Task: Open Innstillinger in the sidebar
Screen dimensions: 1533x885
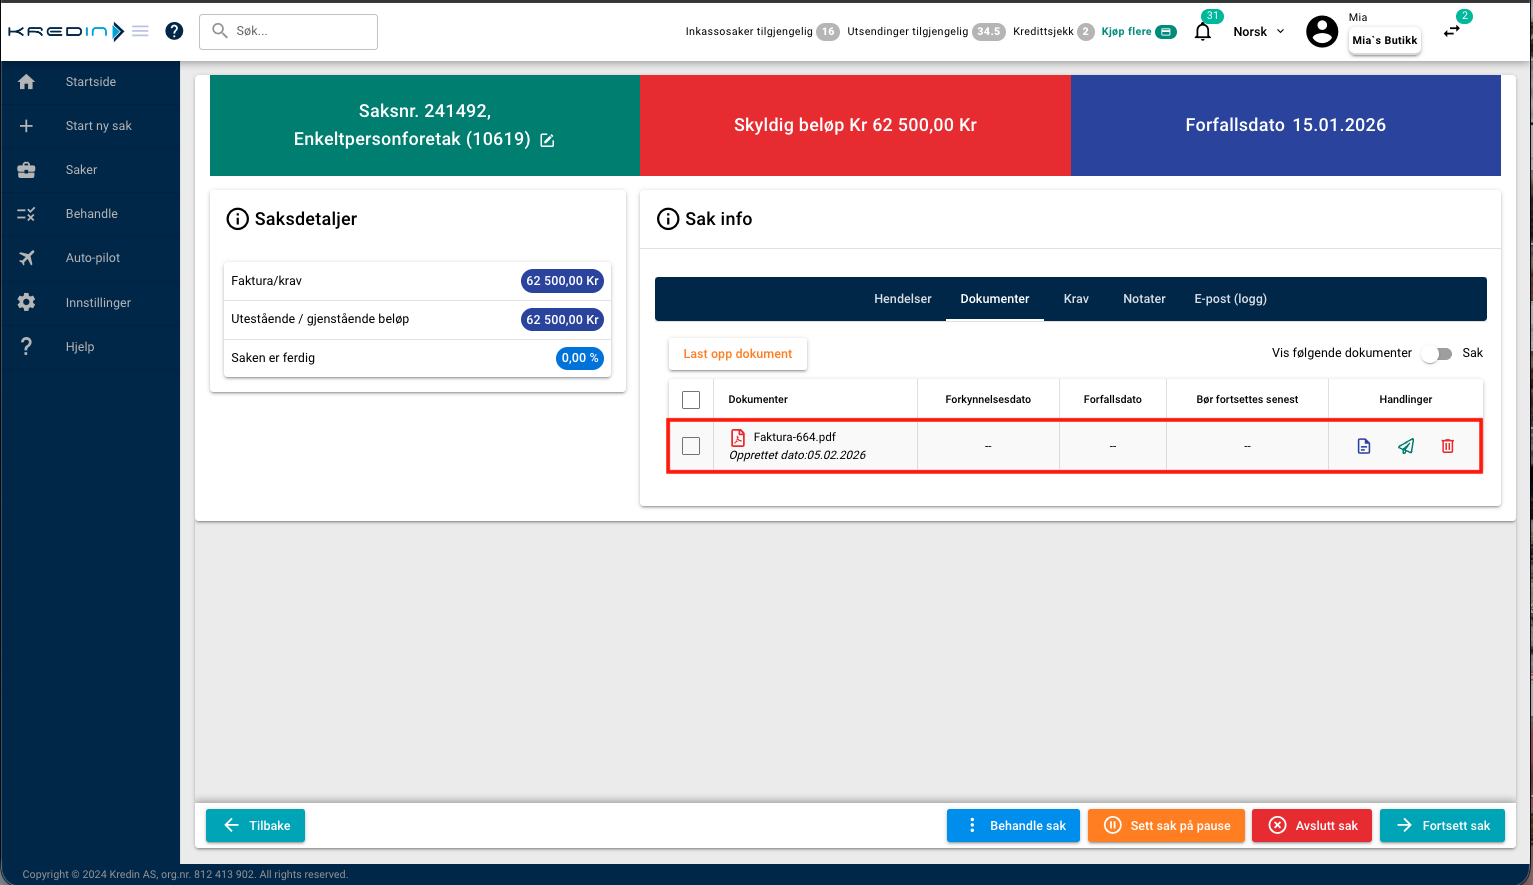Action: [x=90, y=303]
